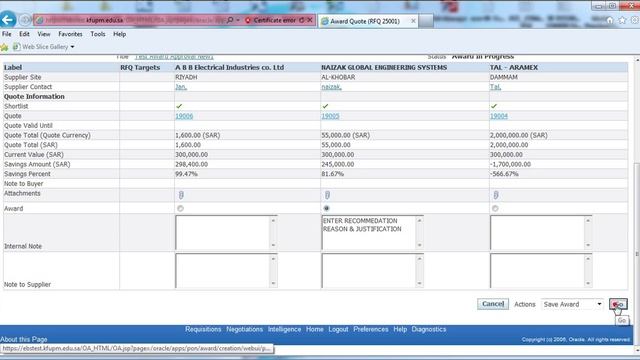
Task: Click the address bar search magnifier icon
Action: [230, 20]
